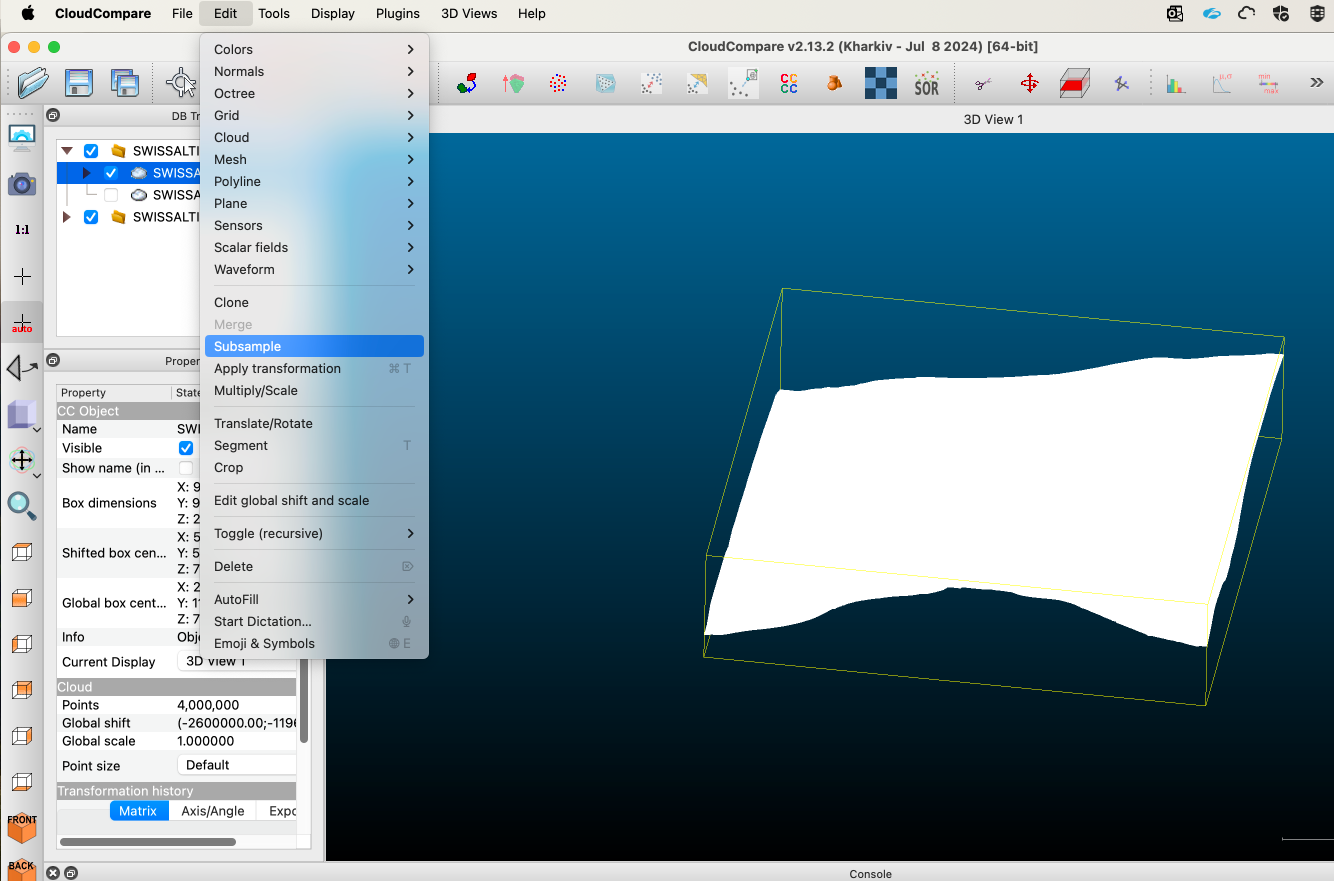This screenshot has width=1334, height=881.
Task: Open the Point size dropdown
Action: coord(237,765)
